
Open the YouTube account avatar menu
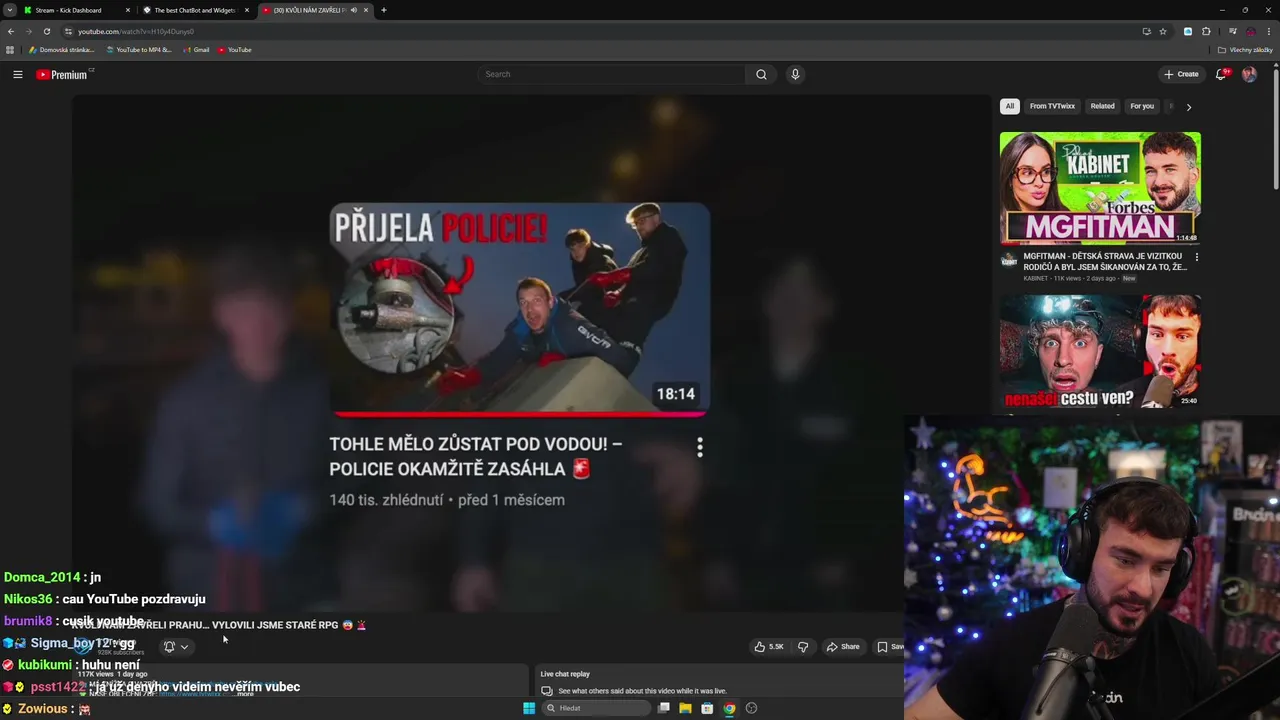(x=1249, y=74)
